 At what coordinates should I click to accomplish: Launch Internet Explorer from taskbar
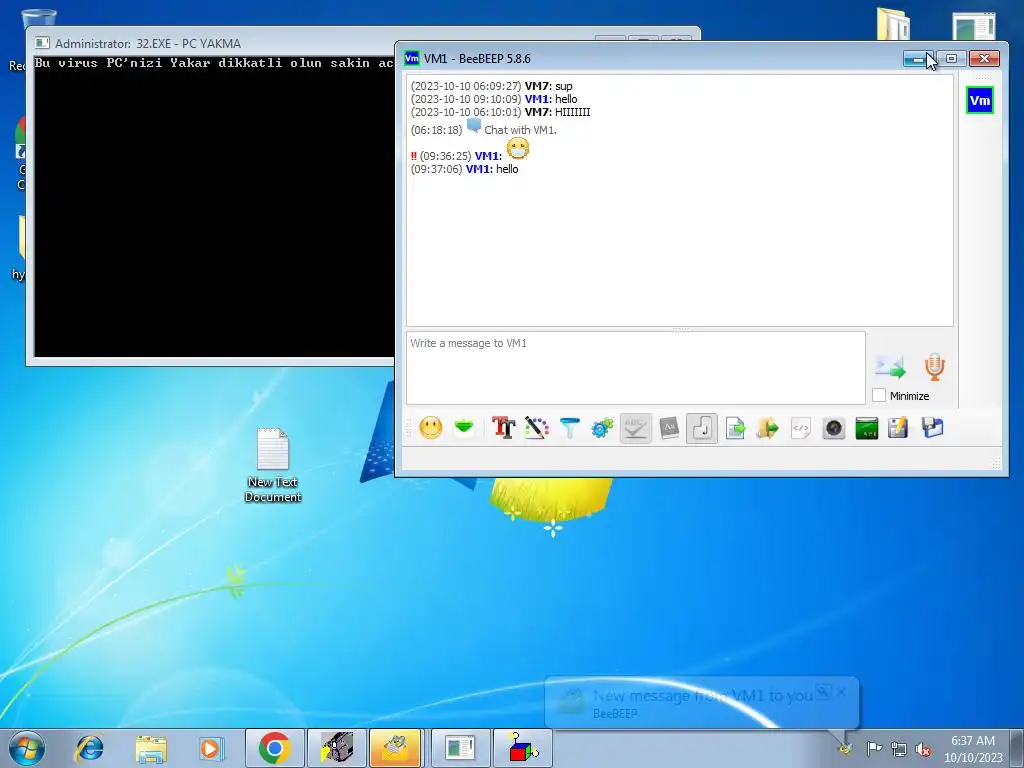(x=89, y=748)
